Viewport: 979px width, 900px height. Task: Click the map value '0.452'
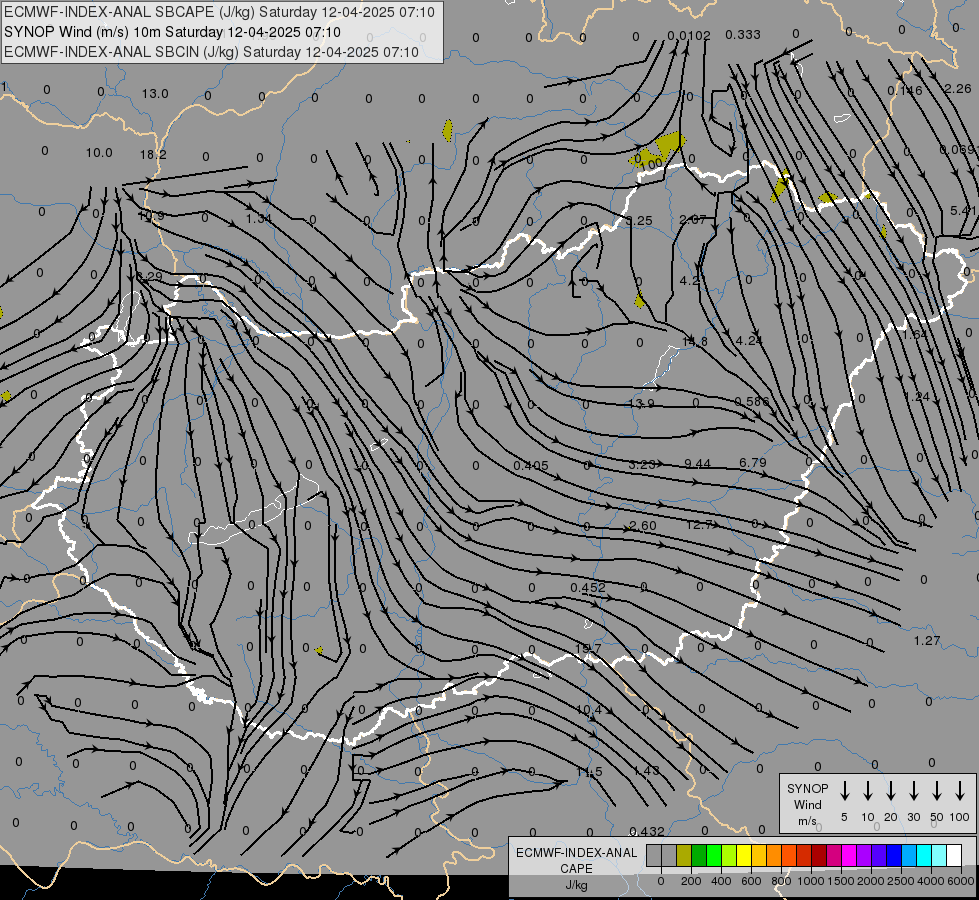(588, 588)
